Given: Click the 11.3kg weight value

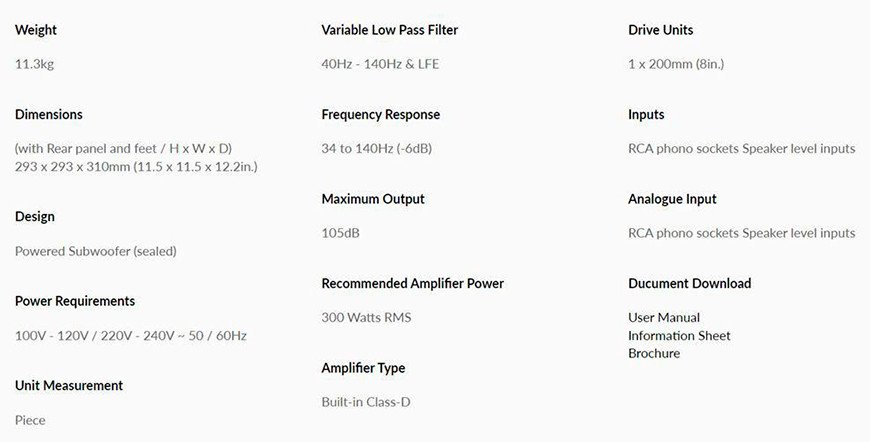Looking at the screenshot, I should coord(35,65).
